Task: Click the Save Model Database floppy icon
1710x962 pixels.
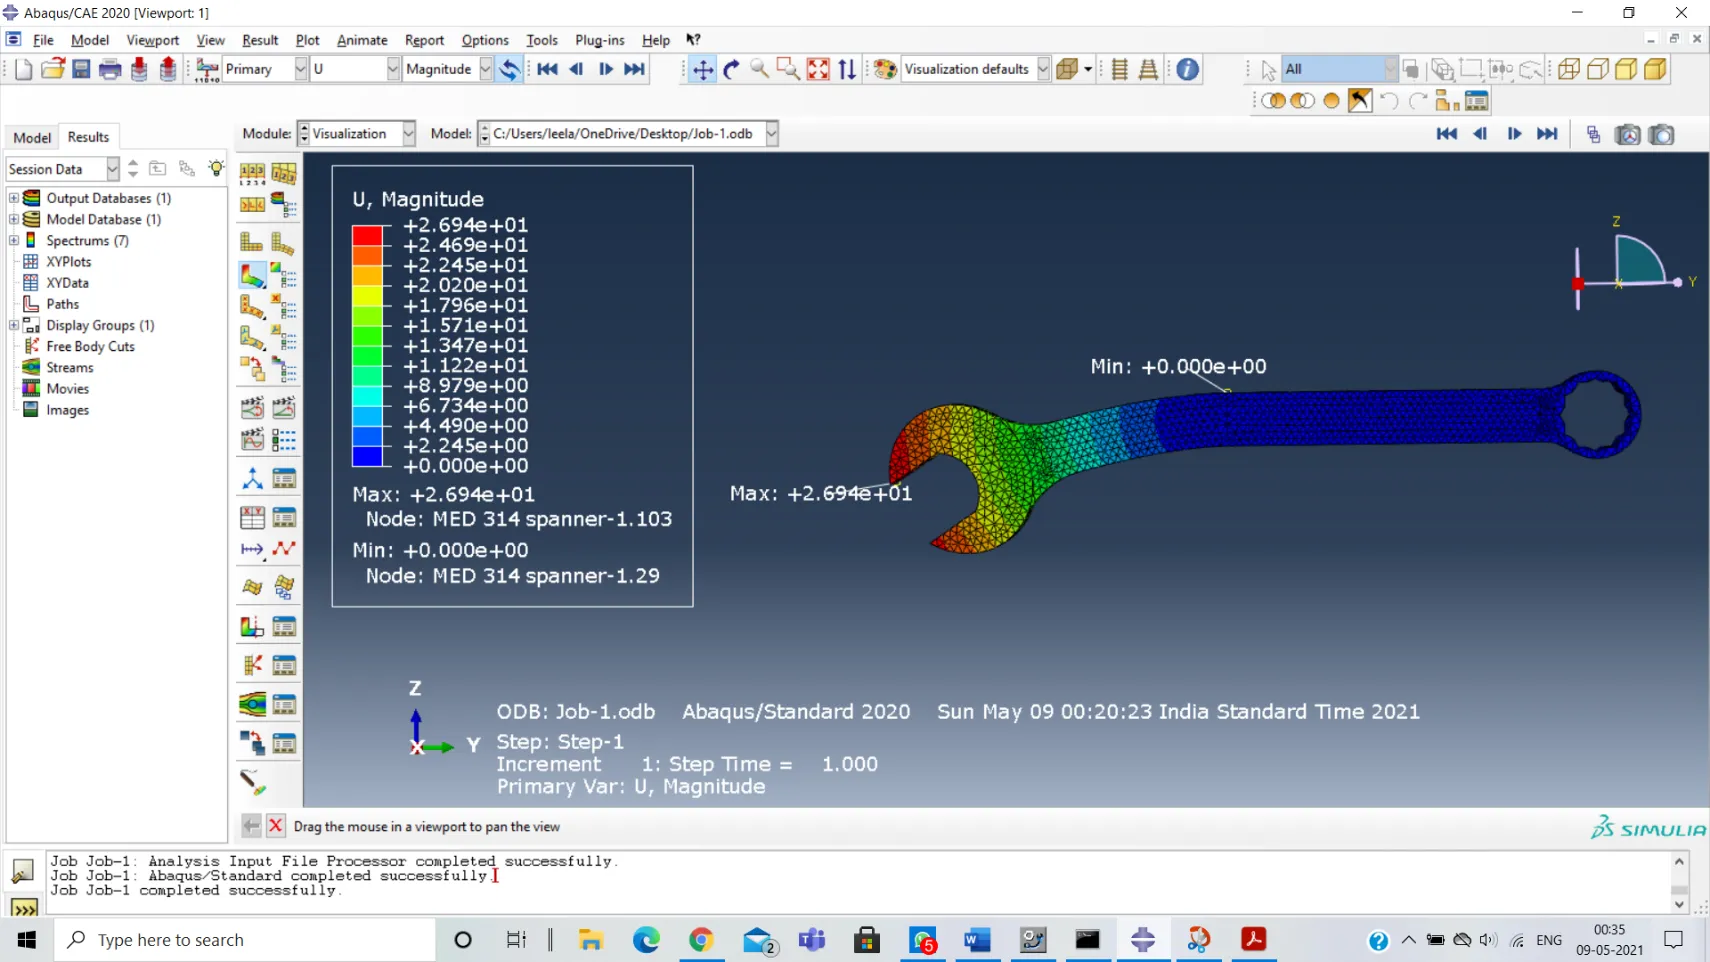Action: tap(81, 69)
